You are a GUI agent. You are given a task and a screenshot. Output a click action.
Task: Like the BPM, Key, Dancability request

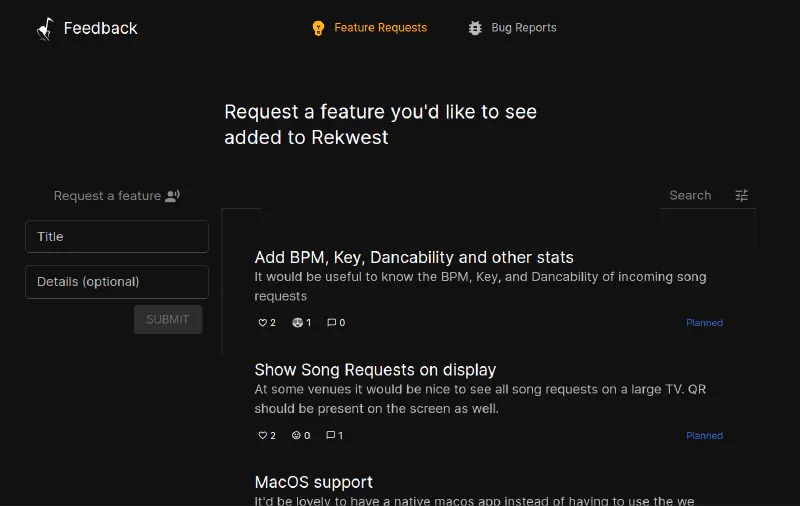click(x=264, y=323)
